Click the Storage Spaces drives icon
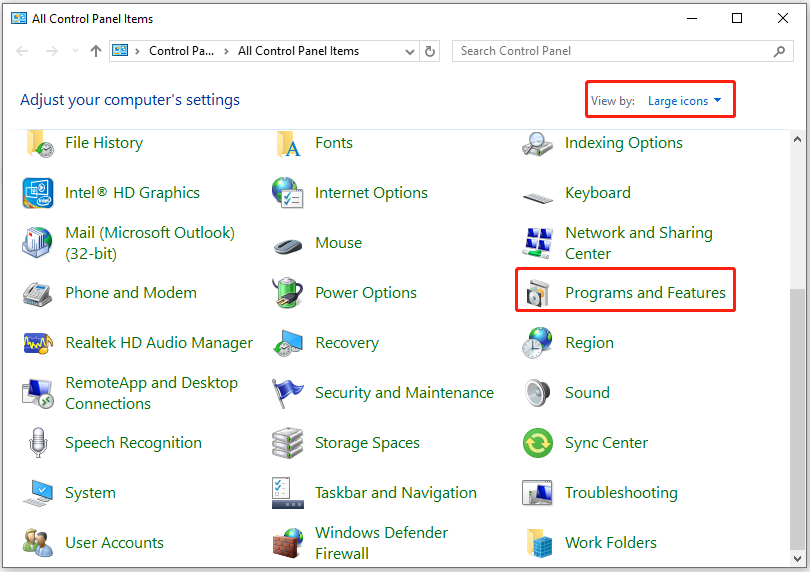The height and width of the screenshot is (572, 810). (x=288, y=443)
